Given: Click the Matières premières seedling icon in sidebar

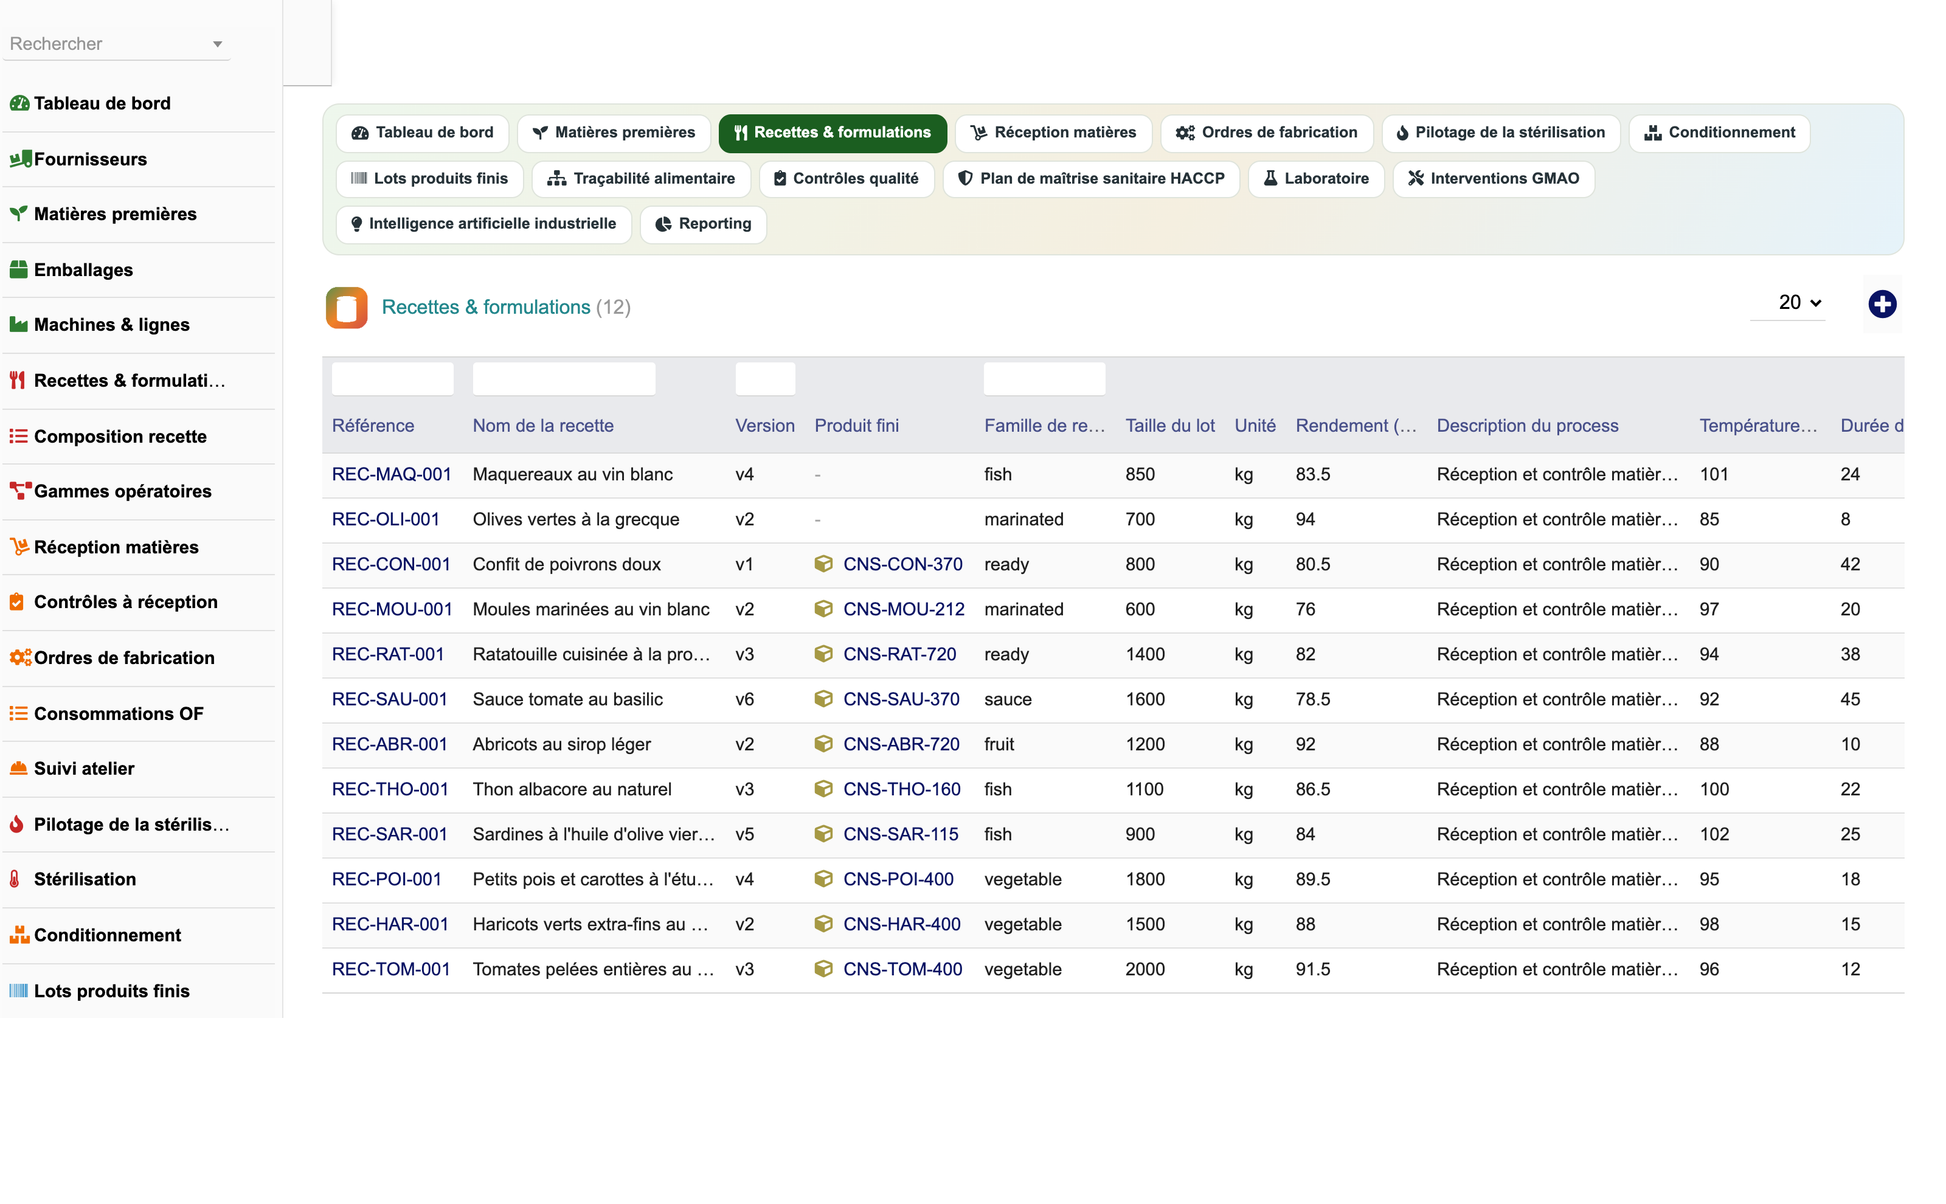Looking at the screenshot, I should coord(19,214).
